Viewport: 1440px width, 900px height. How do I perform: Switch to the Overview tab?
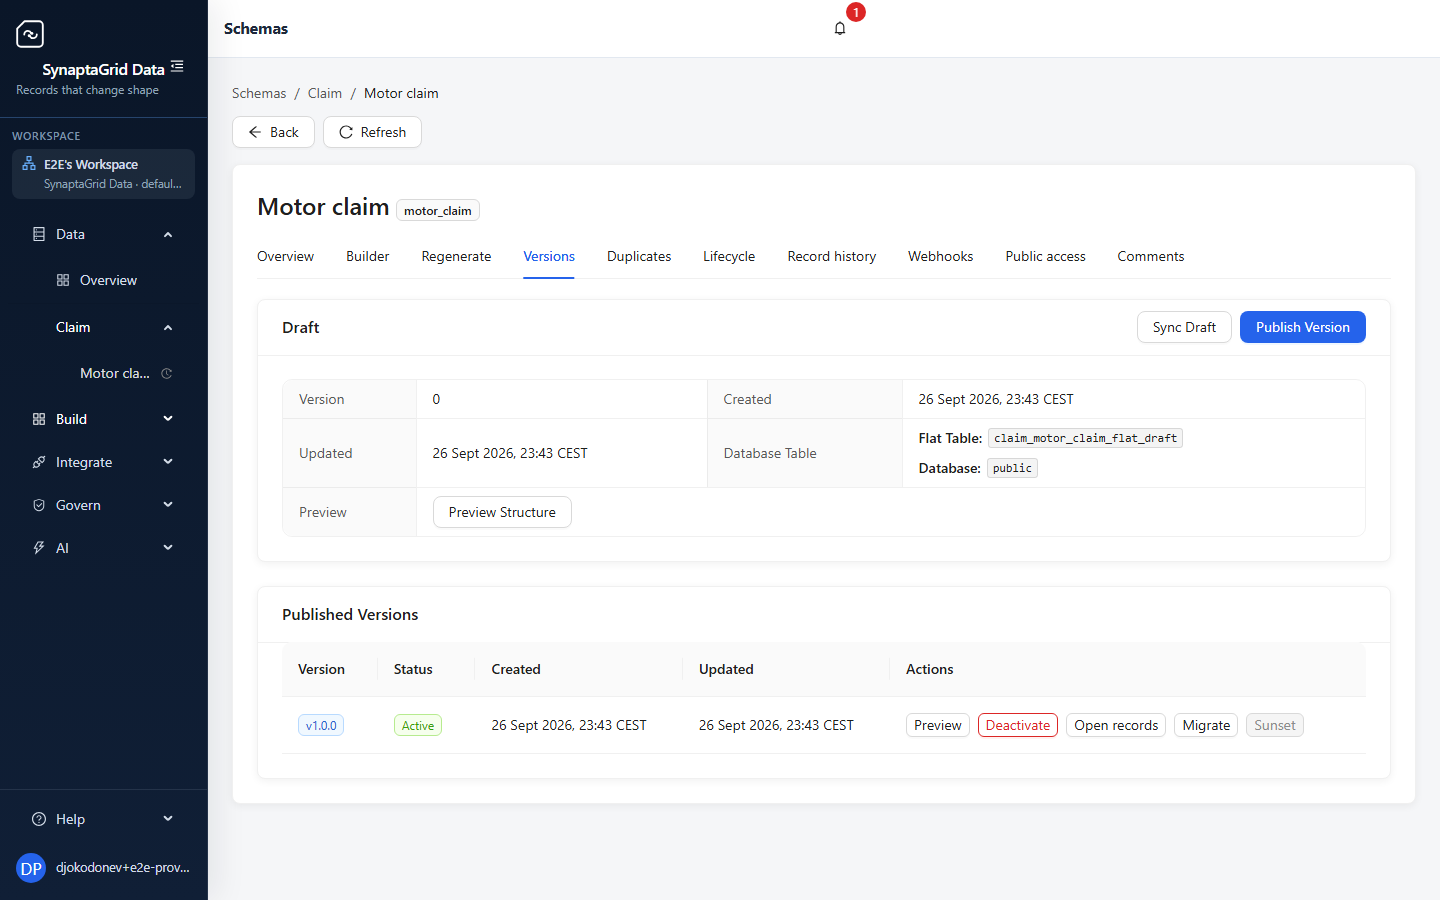pos(285,256)
